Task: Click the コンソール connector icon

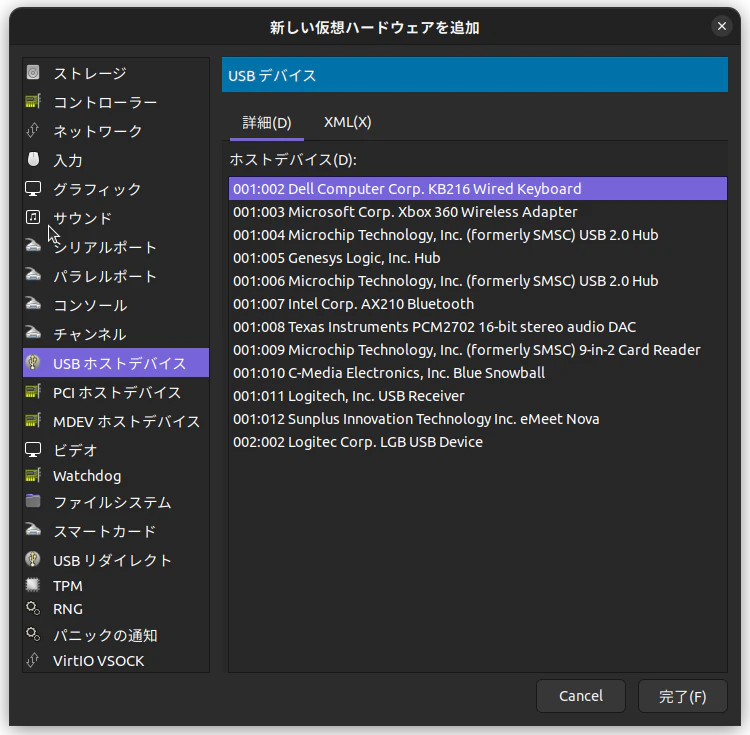Action: point(33,304)
